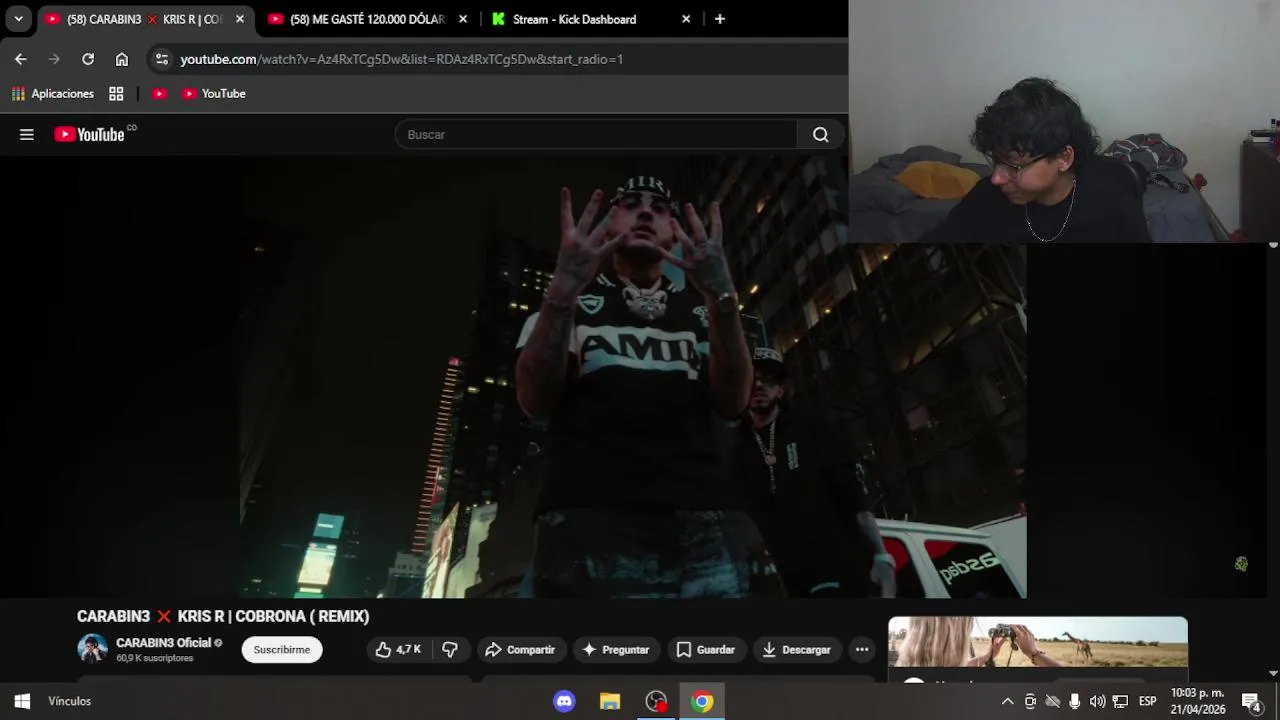Go forward in browser history
The height and width of the screenshot is (720, 1280).
[x=54, y=59]
